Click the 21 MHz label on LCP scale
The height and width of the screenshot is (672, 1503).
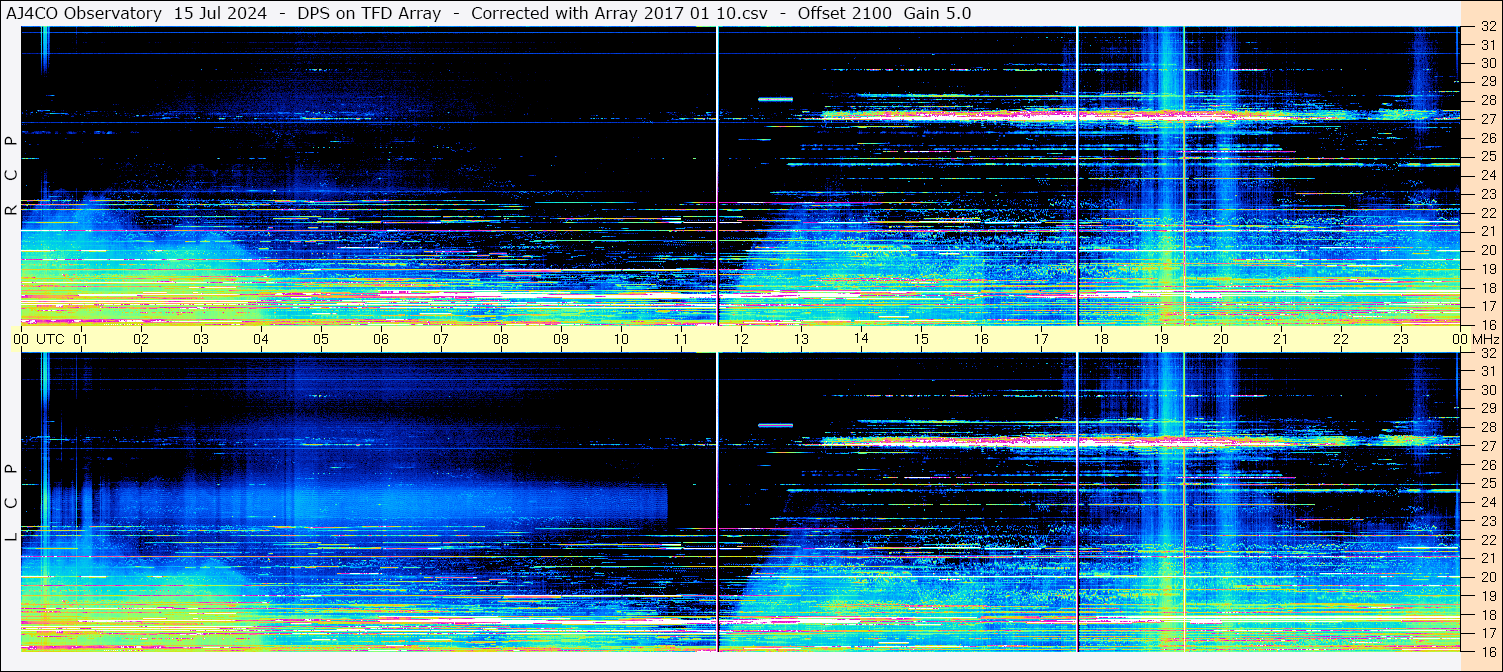click(x=1487, y=558)
